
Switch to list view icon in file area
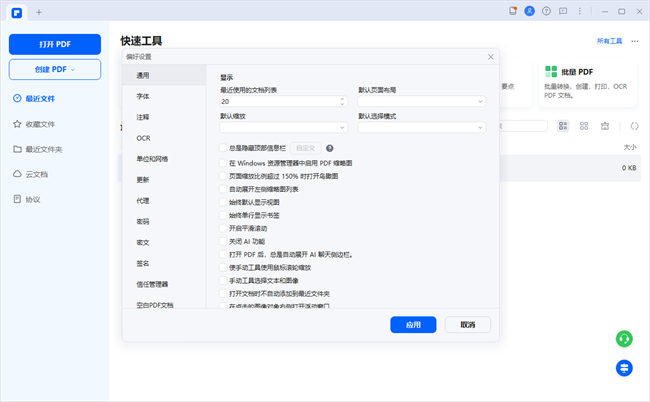click(563, 126)
